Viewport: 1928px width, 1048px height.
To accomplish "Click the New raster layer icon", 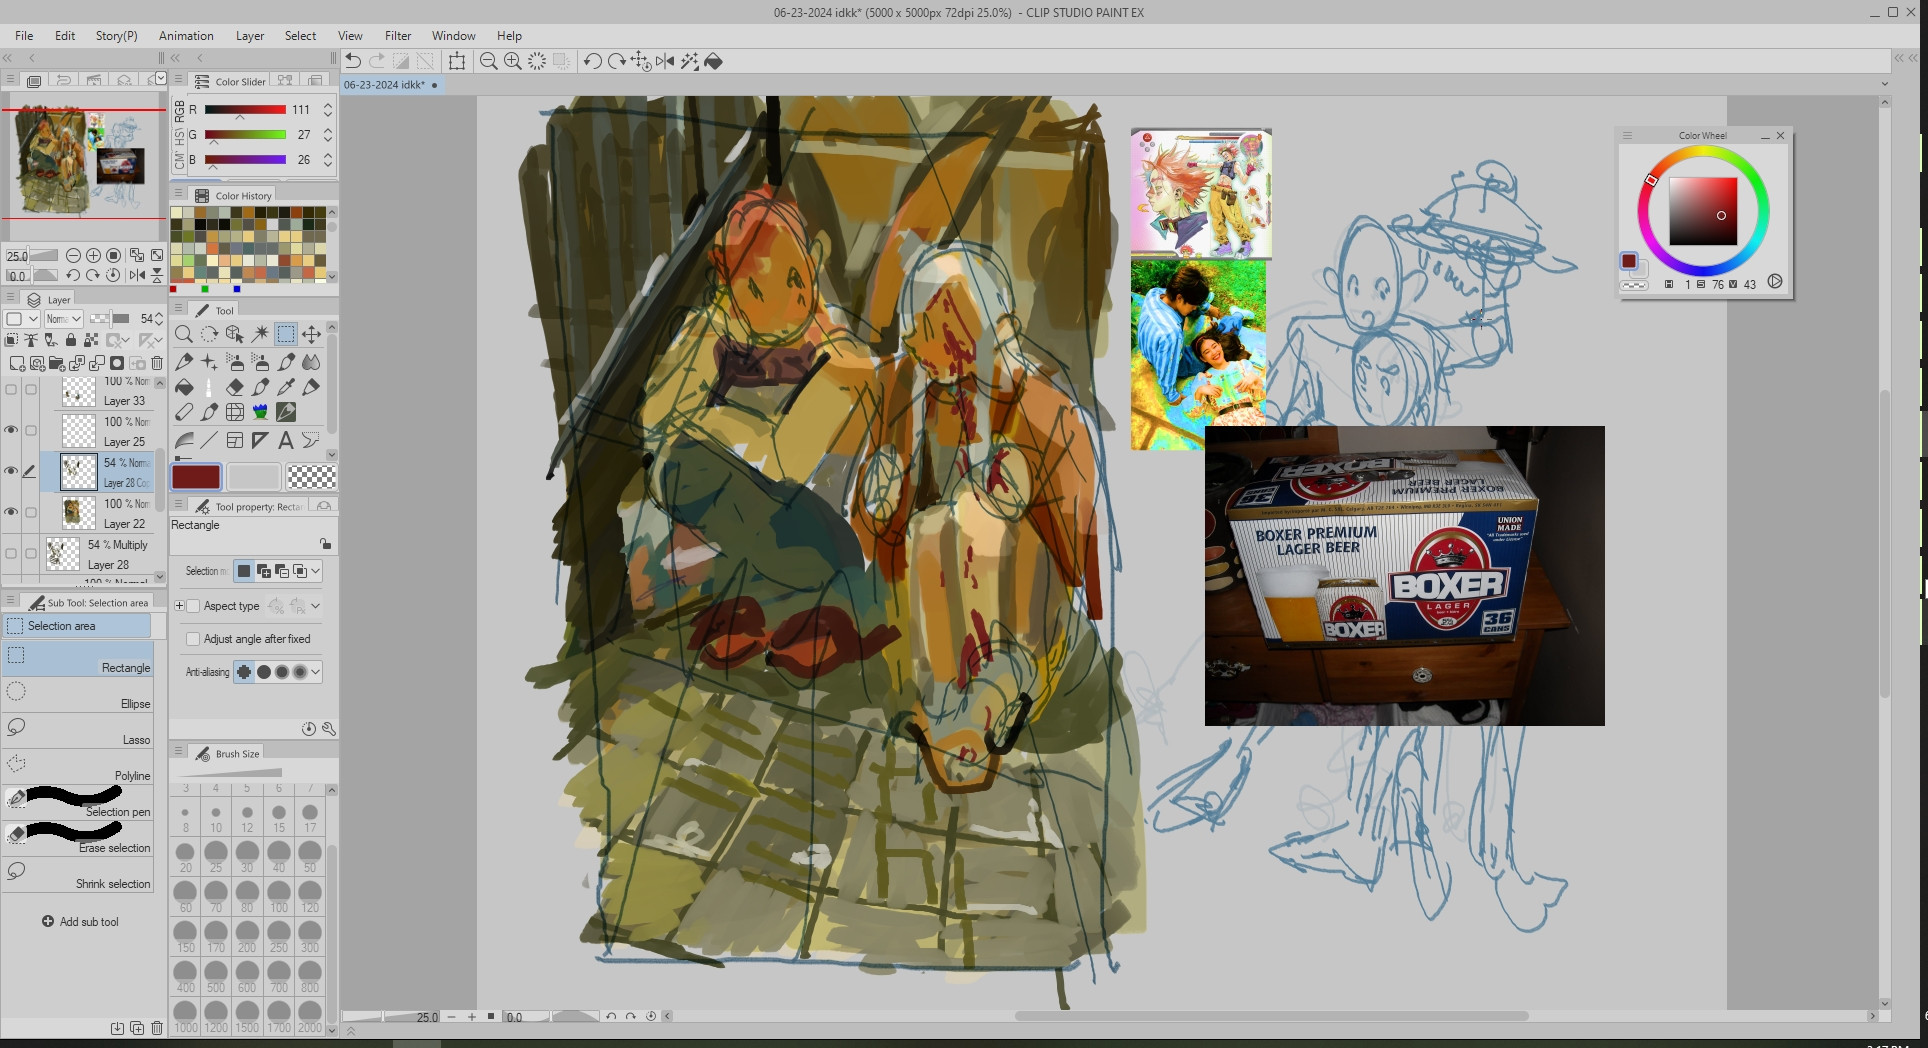I will pyautogui.click(x=17, y=363).
